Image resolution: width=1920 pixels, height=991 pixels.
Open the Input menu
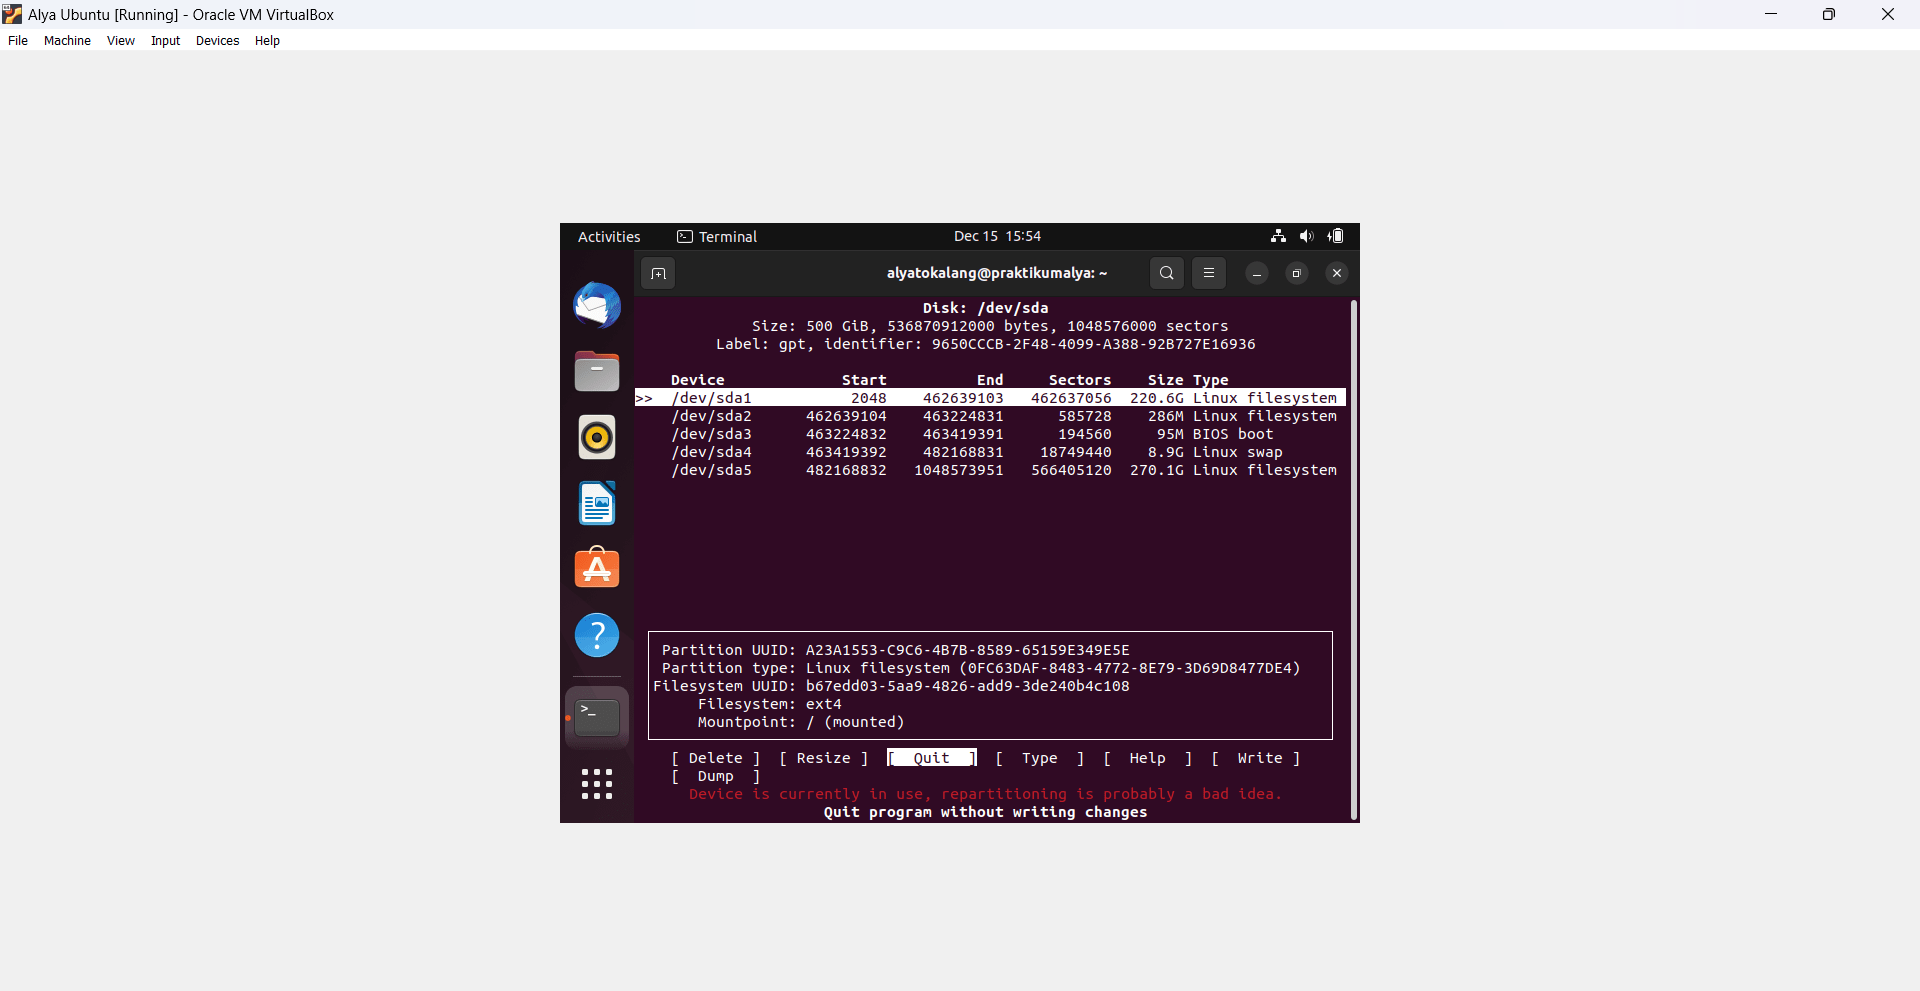166,41
